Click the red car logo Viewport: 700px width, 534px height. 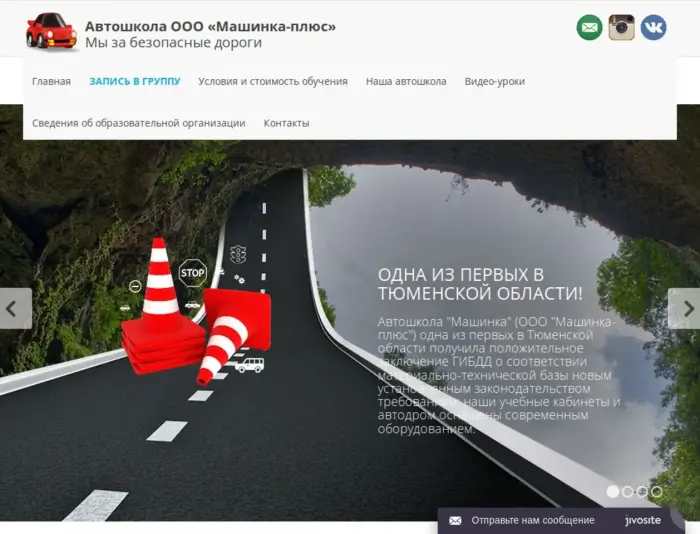(51, 31)
